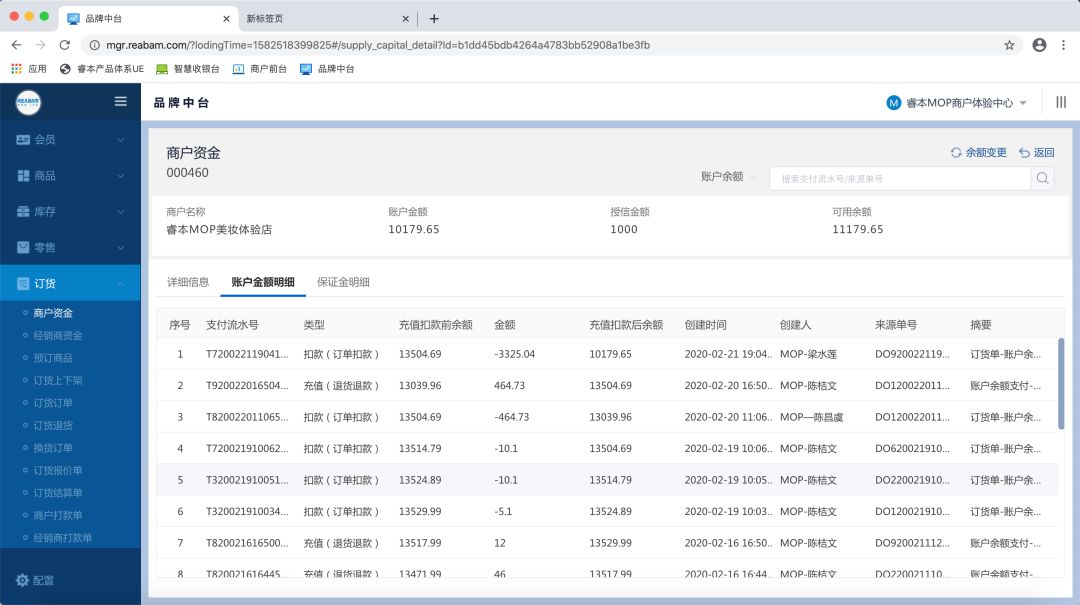Screen dimensions: 1080x605
Task: Open the 账户余额 dropdown
Action: click(729, 176)
